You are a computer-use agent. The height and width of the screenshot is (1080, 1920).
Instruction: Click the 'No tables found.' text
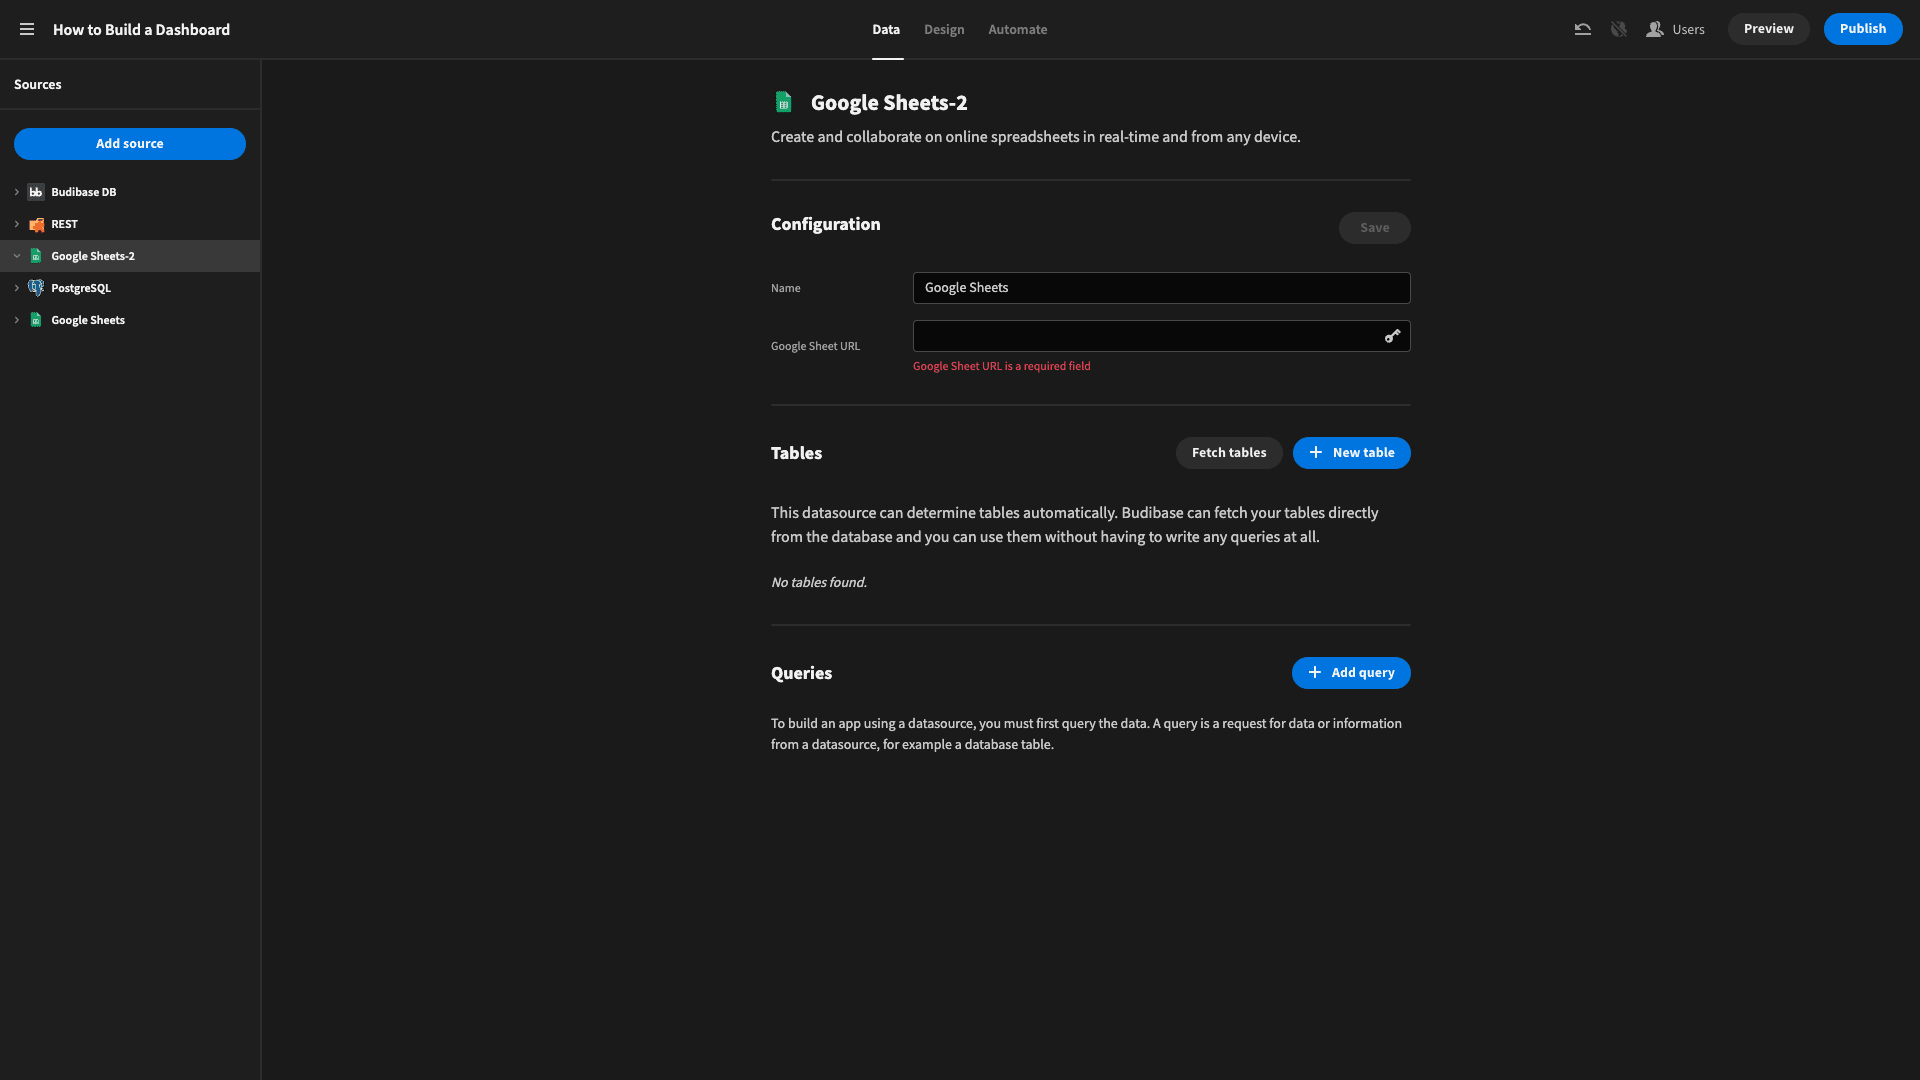coord(818,582)
